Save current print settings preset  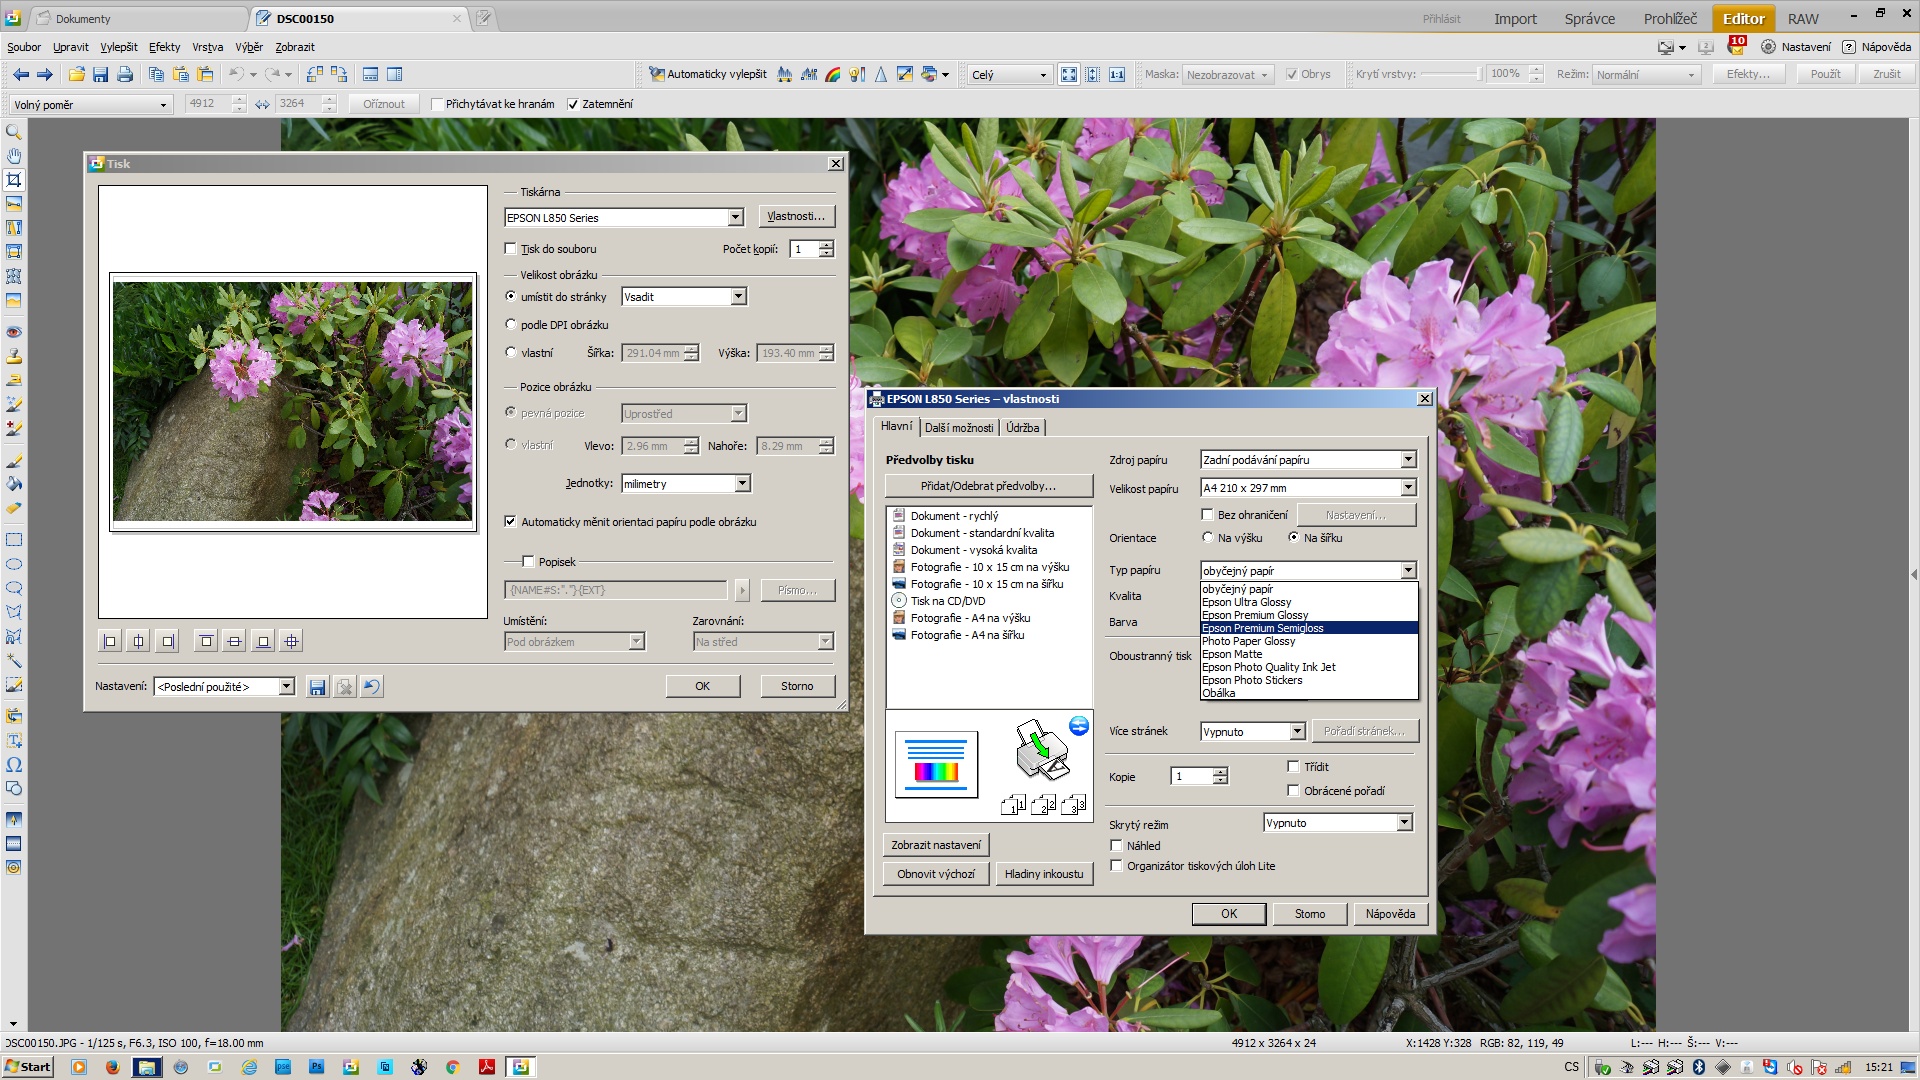click(317, 687)
